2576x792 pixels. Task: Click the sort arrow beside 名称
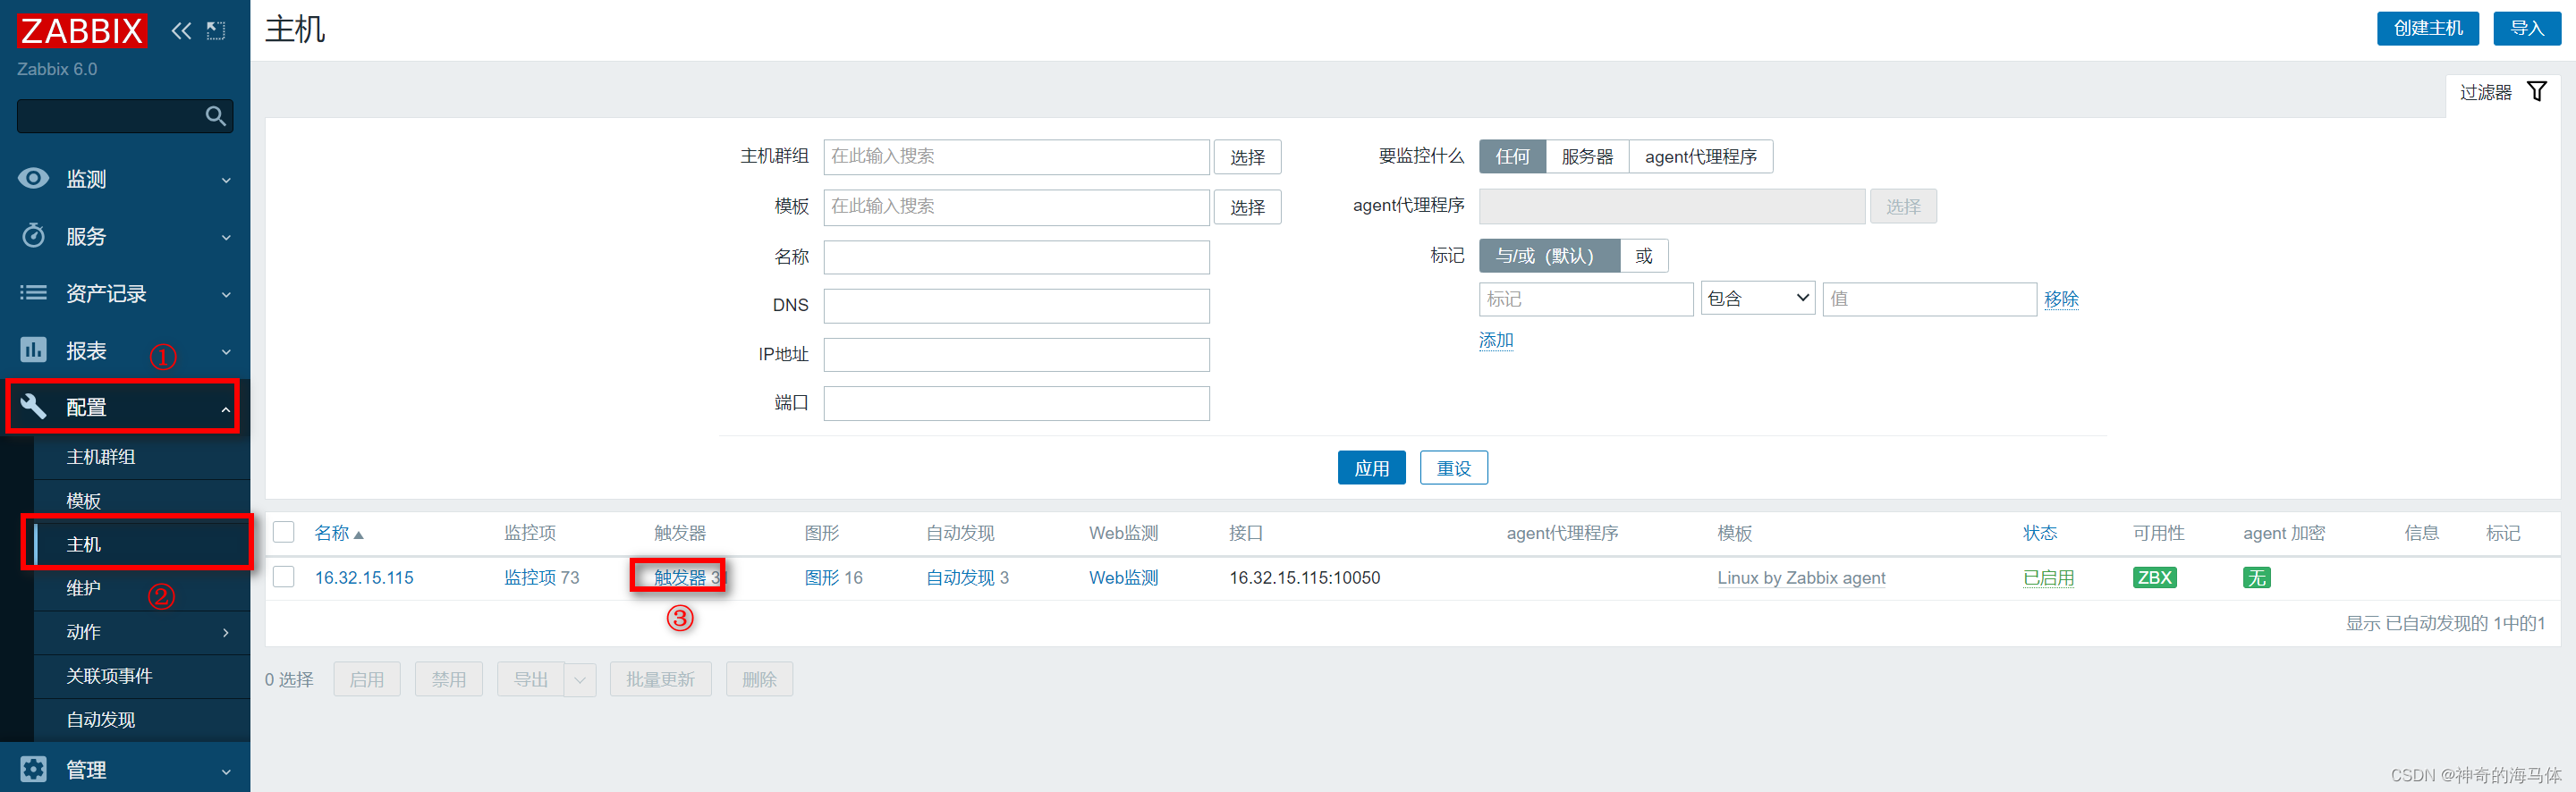[x=359, y=535]
